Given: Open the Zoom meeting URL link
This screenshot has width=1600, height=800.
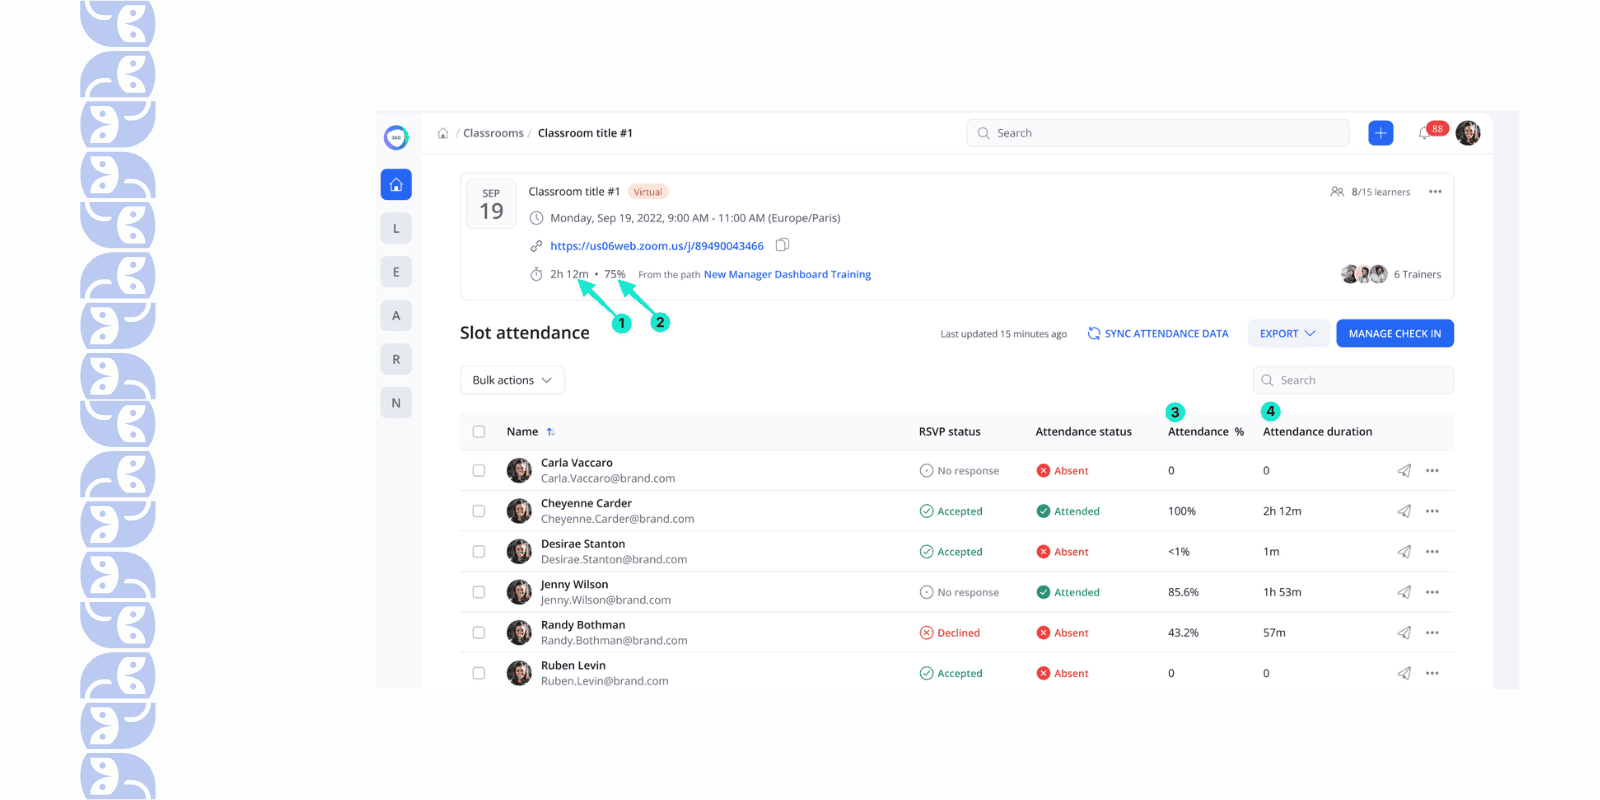Looking at the screenshot, I should (657, 246).
